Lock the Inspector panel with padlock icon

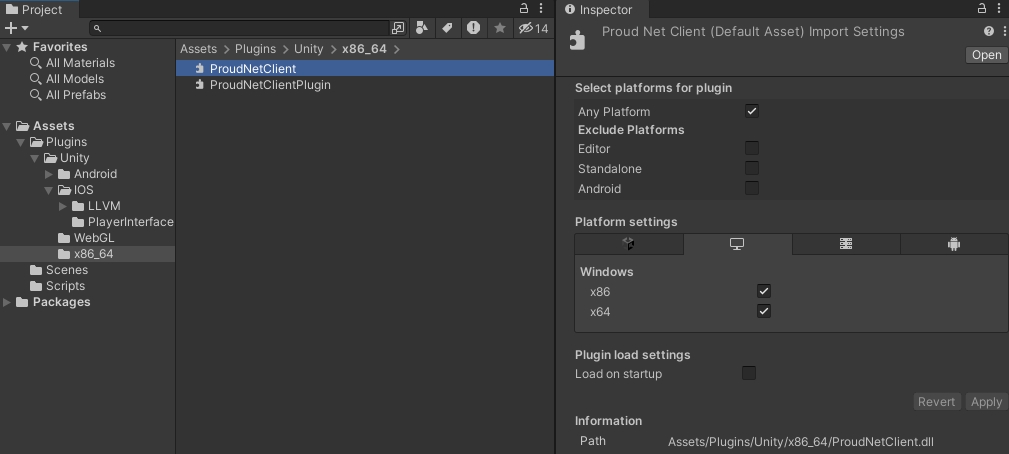point(982,9)
